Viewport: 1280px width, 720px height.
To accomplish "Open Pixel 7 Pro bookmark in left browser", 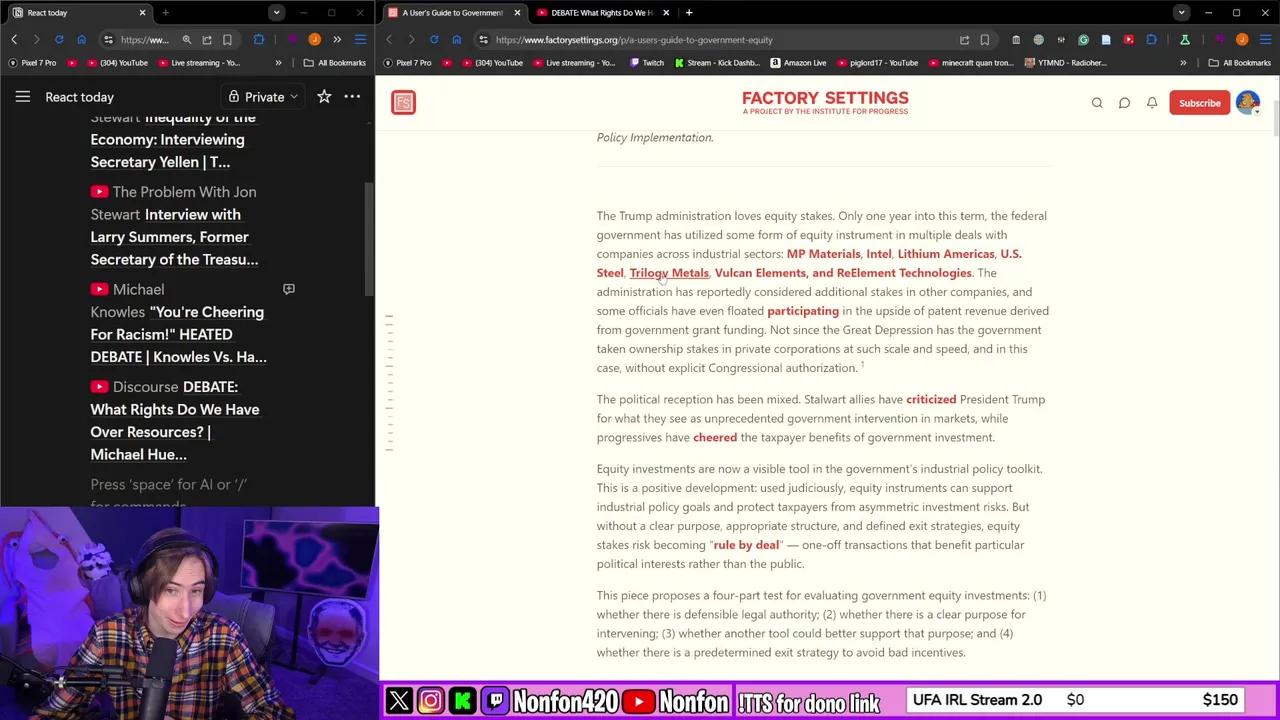I will click(x=32, y=63).
